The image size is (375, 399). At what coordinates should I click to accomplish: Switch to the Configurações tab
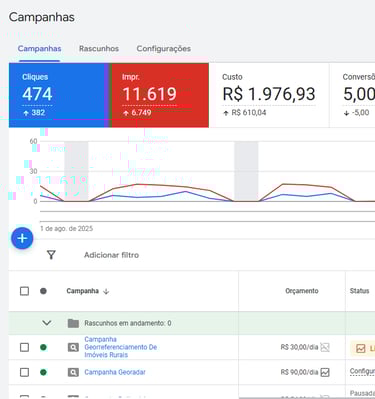click(x=164, y=49)
